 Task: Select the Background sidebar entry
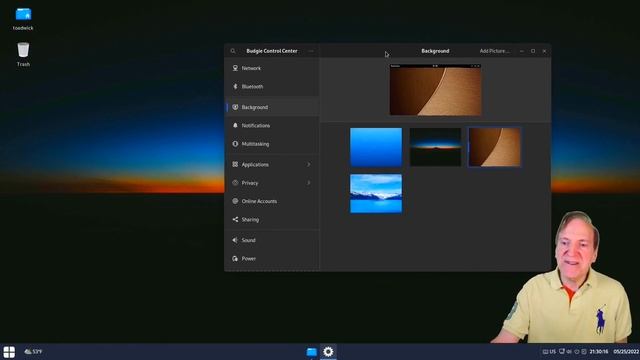[272, 107]
